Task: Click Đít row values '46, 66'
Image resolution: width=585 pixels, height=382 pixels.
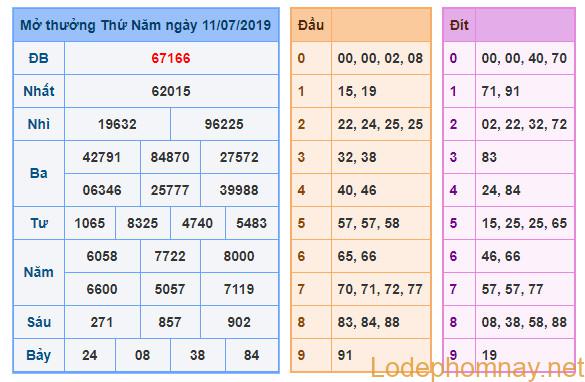Action: click(501, 257)
